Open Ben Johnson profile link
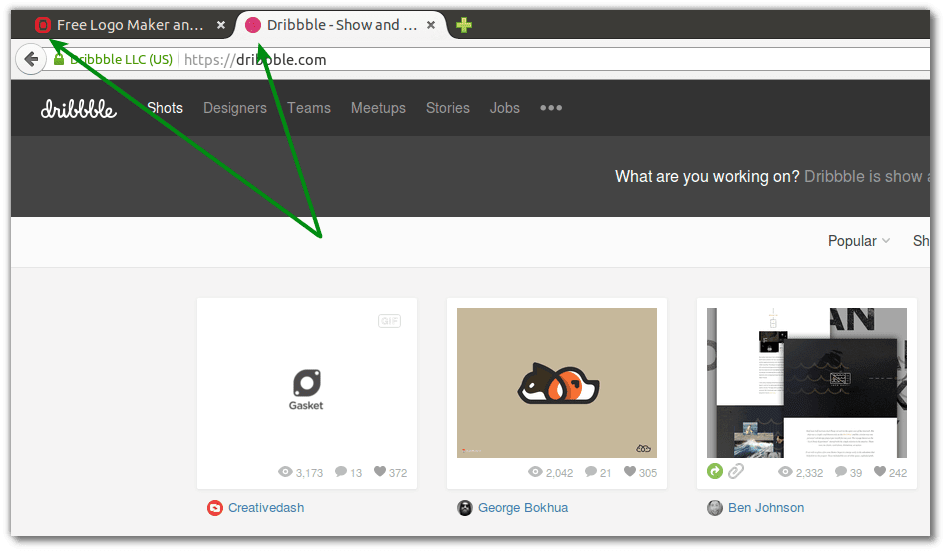The image size is (946, 553). 766,508
